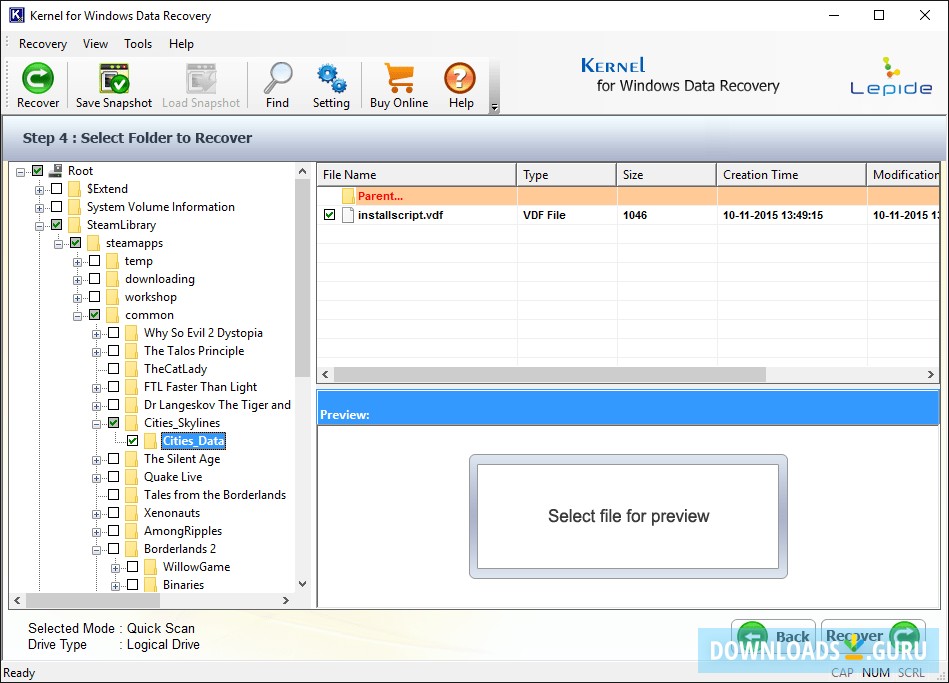Check the $Extend checkbox
949x683 pixels.
(x=56, y=189)
